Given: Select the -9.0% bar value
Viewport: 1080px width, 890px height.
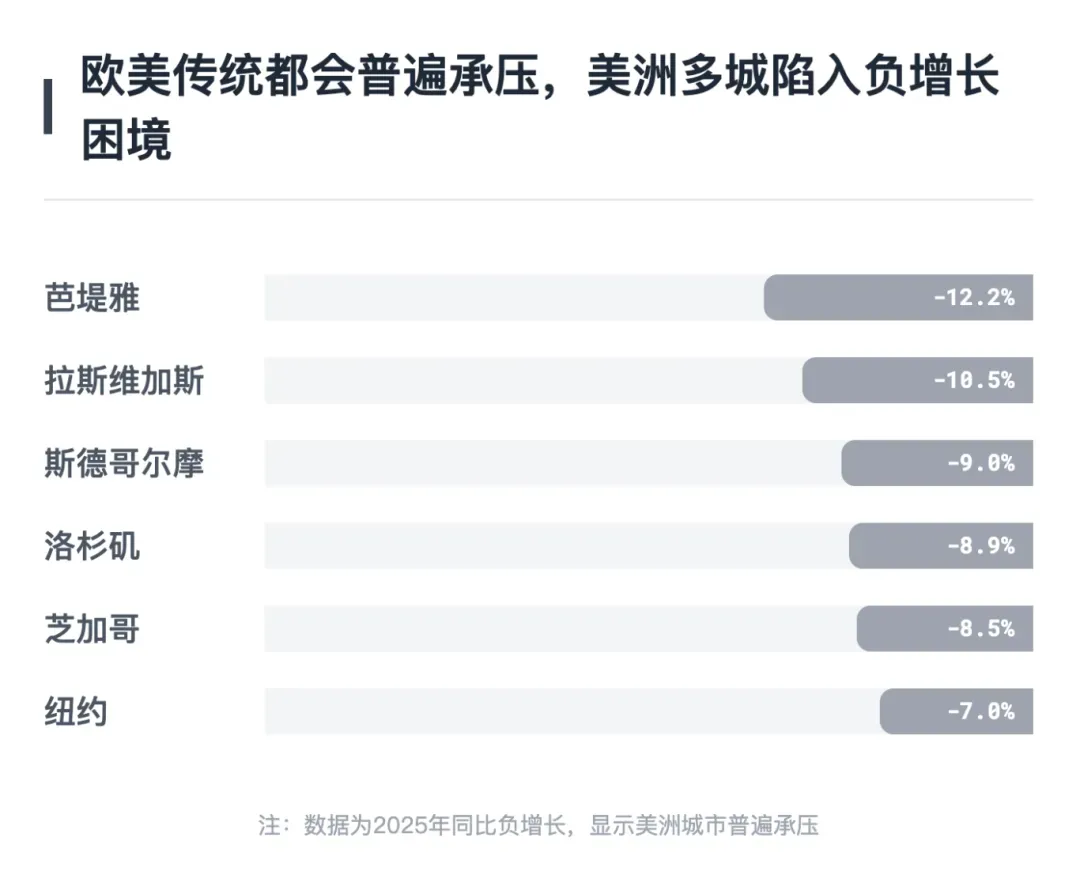Looking at the screenshot, I should [x=937, y=463].
